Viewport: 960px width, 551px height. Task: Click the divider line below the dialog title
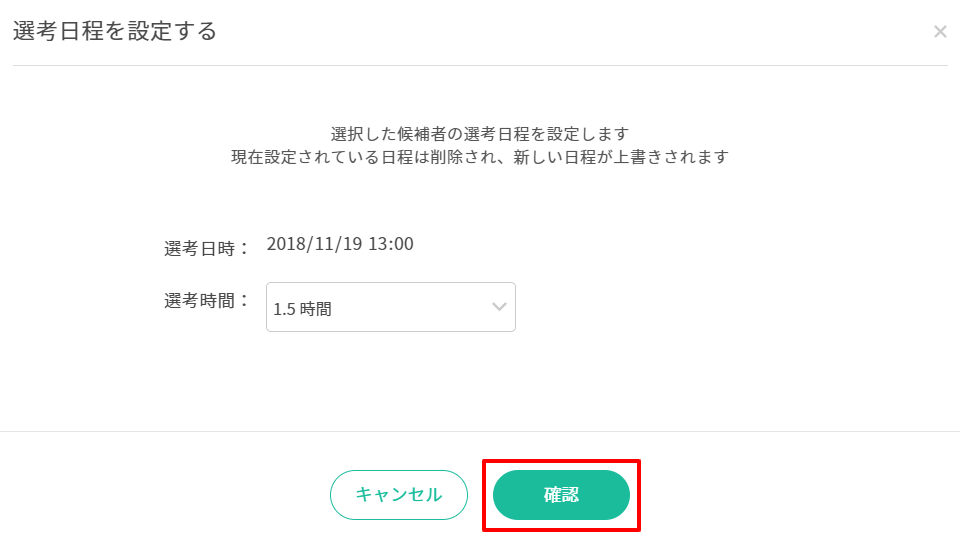[480, 66]
